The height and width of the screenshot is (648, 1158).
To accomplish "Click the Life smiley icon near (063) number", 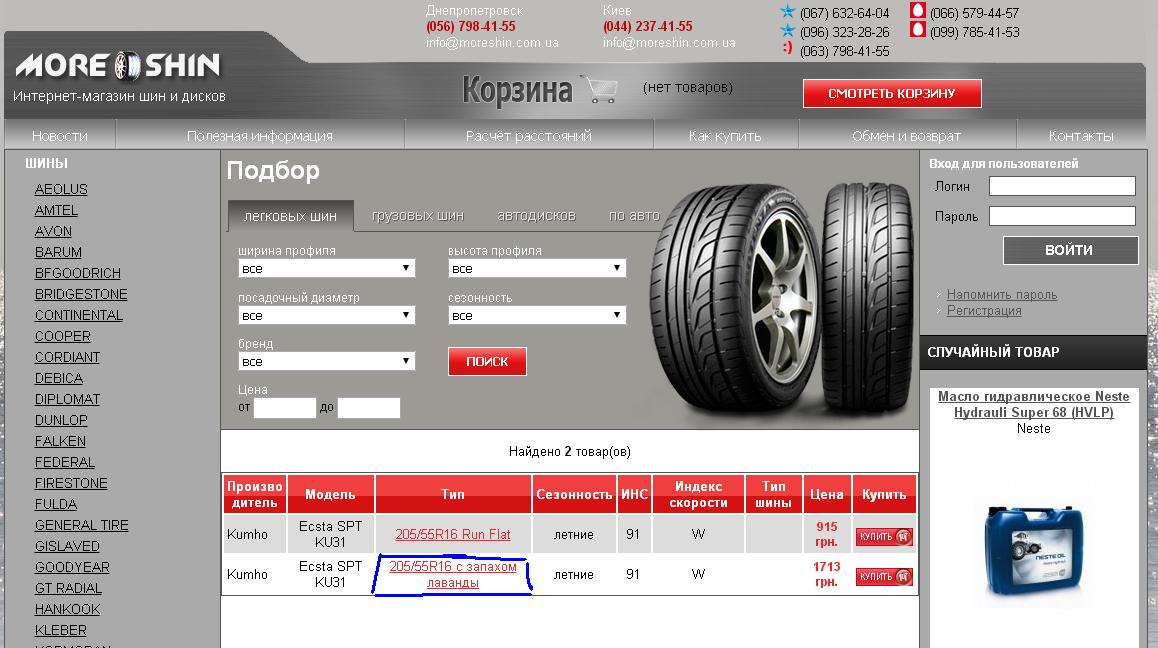I will [x=788, y=49].
